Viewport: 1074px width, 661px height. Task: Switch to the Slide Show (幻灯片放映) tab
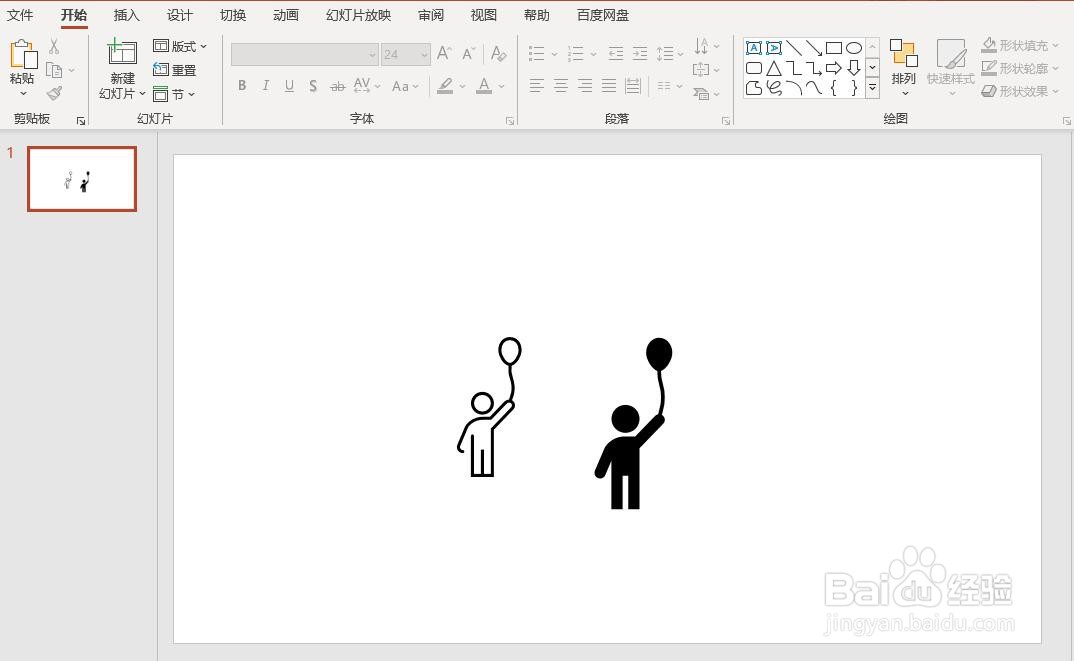[358, 15]
